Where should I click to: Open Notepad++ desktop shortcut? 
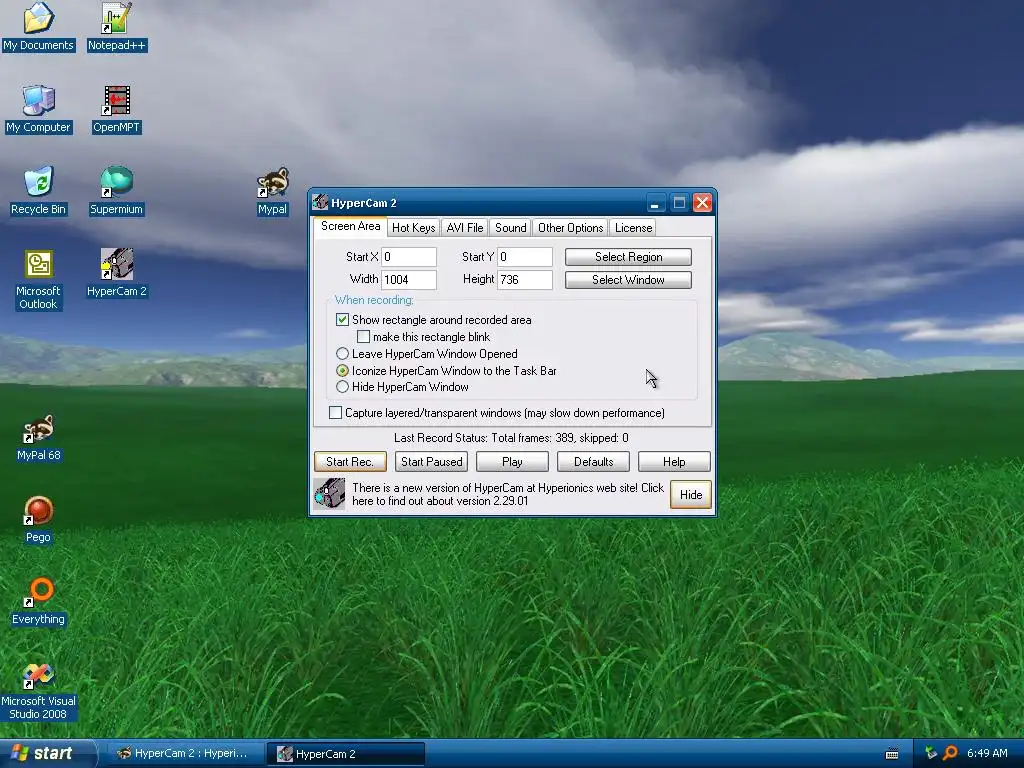point(117,26)
